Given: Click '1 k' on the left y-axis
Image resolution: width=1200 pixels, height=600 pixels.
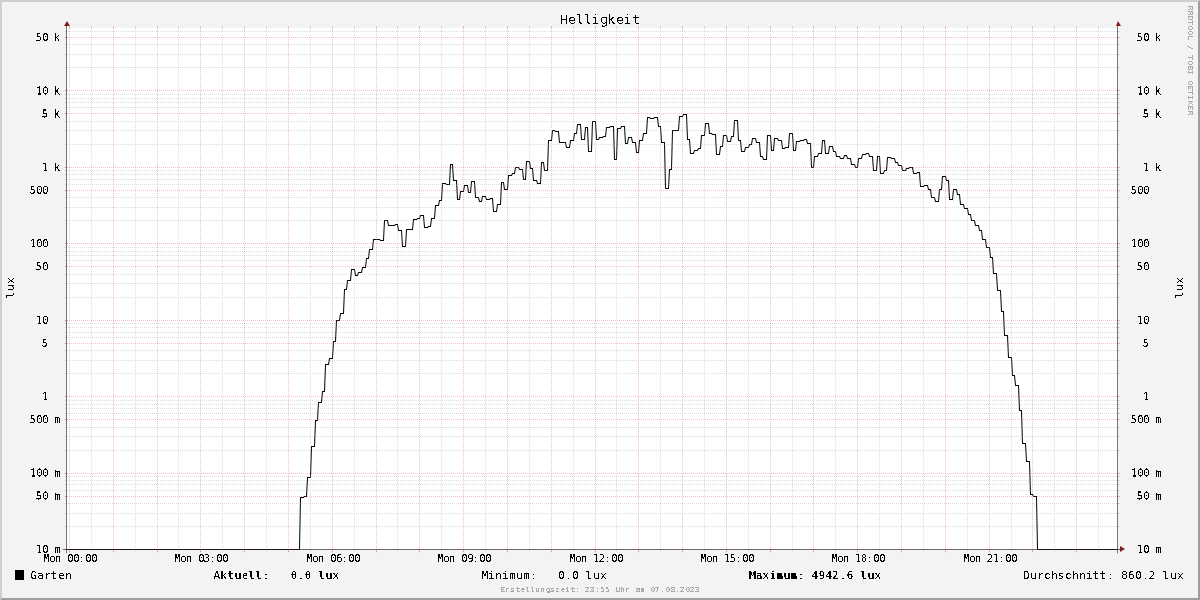Looking at the screenshot, I should (50, 168).
